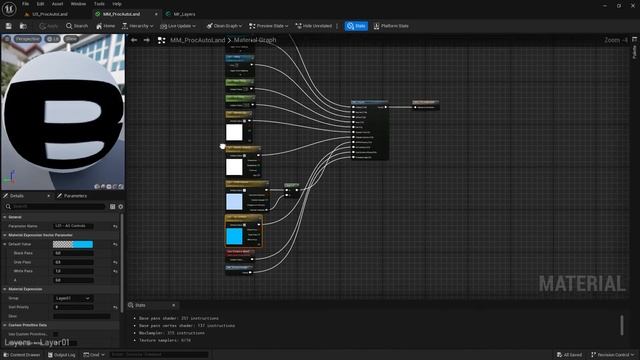This screenshot has height=360, width=640.
Task: Click the Browse to asset icon
Action: click(x=23, y=26)
